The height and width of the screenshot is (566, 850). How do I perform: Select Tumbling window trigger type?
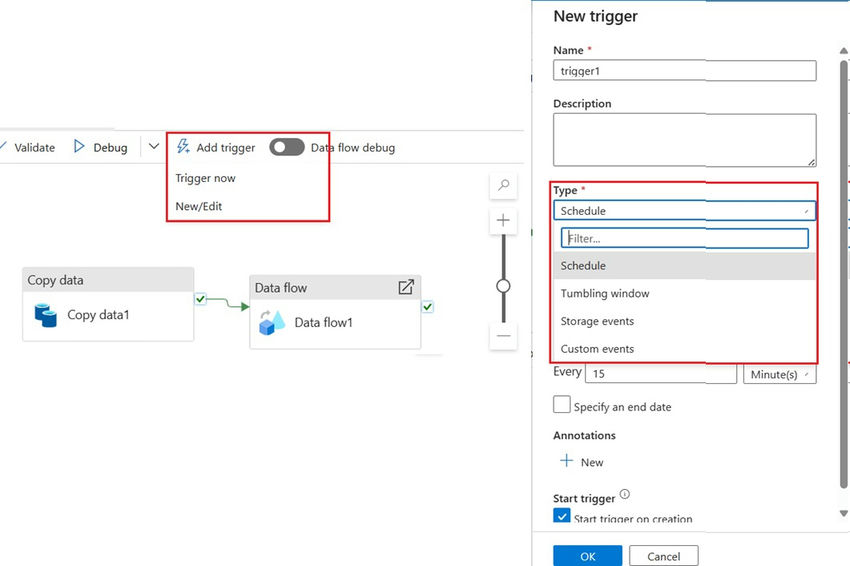coord(605,293)
